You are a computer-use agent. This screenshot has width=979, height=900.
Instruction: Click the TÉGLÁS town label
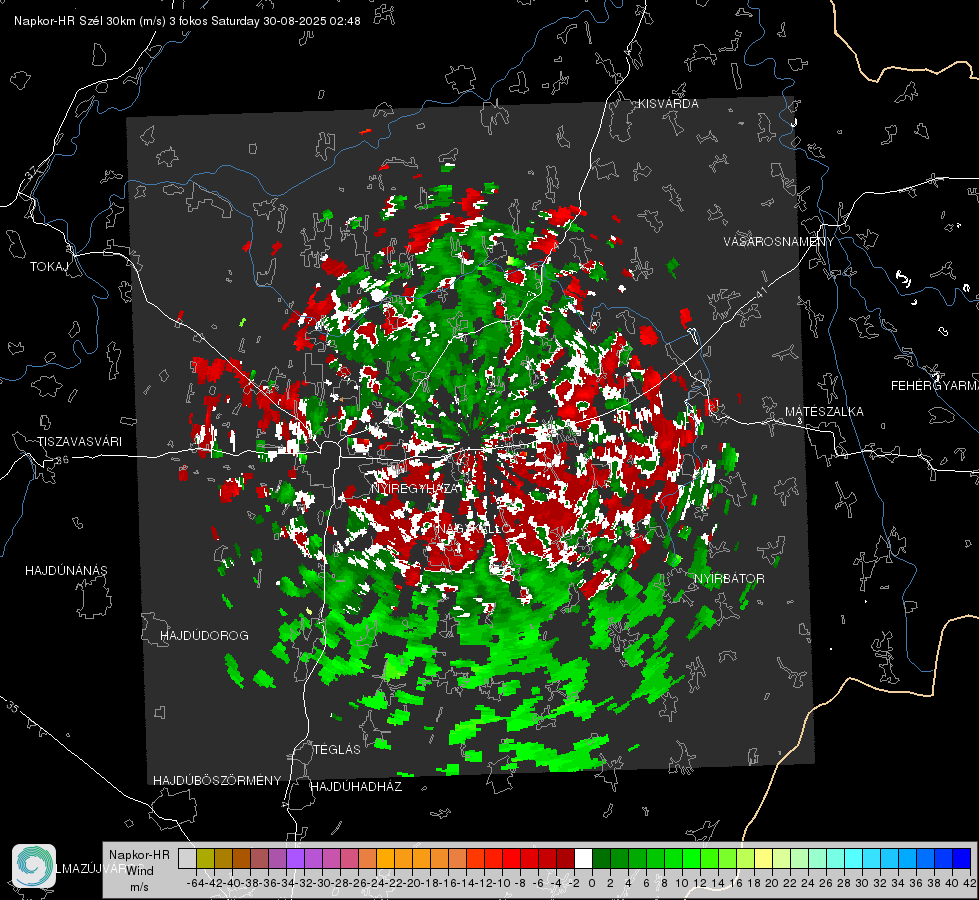coord(337,749)
